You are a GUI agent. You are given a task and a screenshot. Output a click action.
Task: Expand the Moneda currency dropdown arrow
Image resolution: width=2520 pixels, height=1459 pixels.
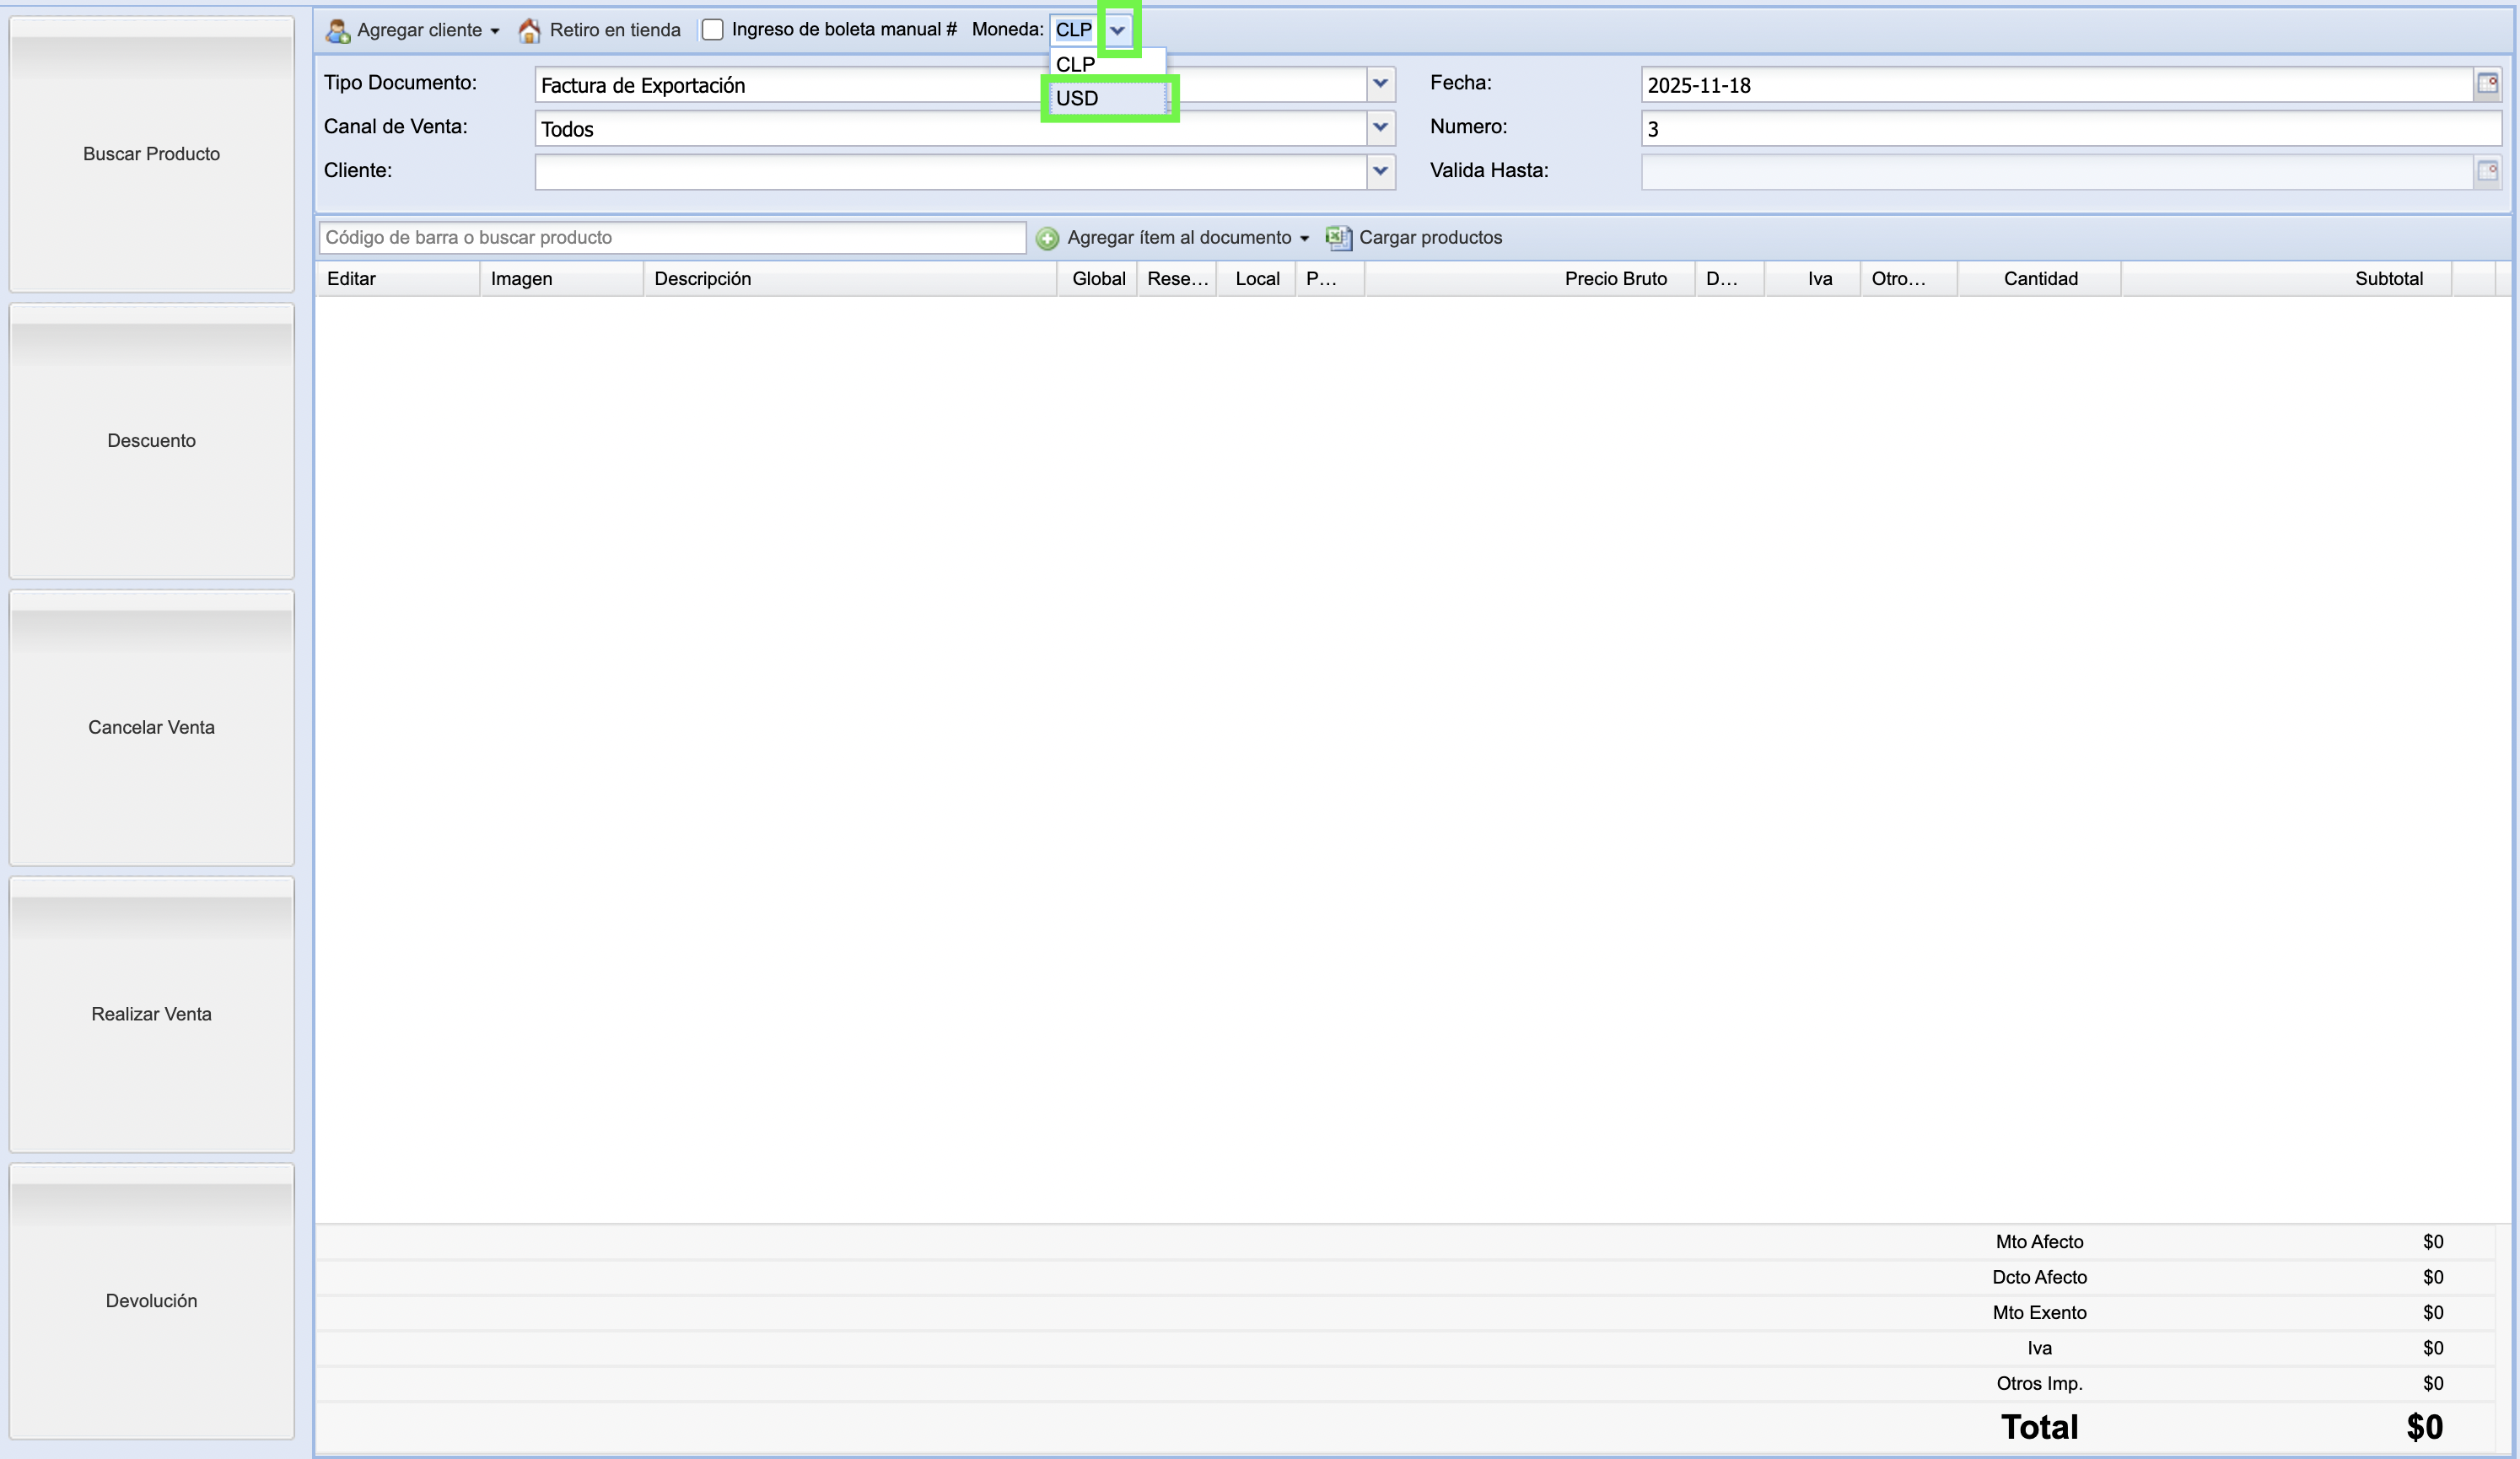pos(1118,30)
